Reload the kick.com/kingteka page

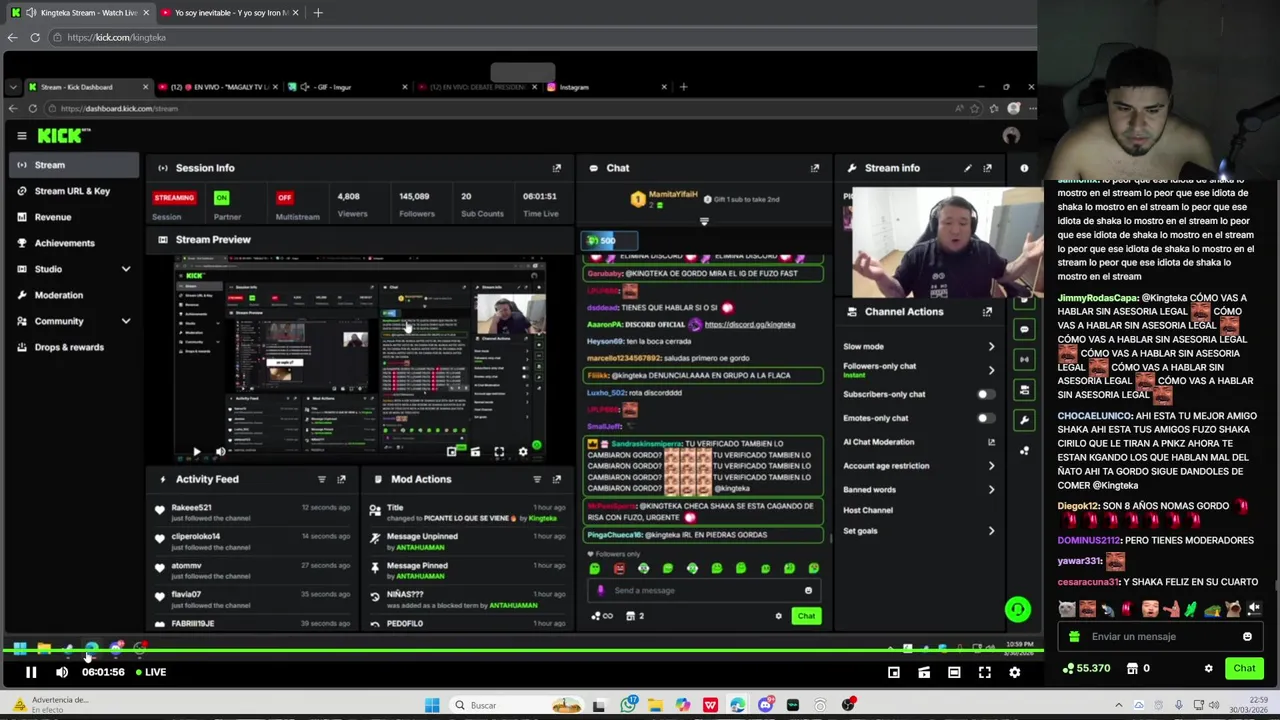pyautogui.click(x=35, y=37)
